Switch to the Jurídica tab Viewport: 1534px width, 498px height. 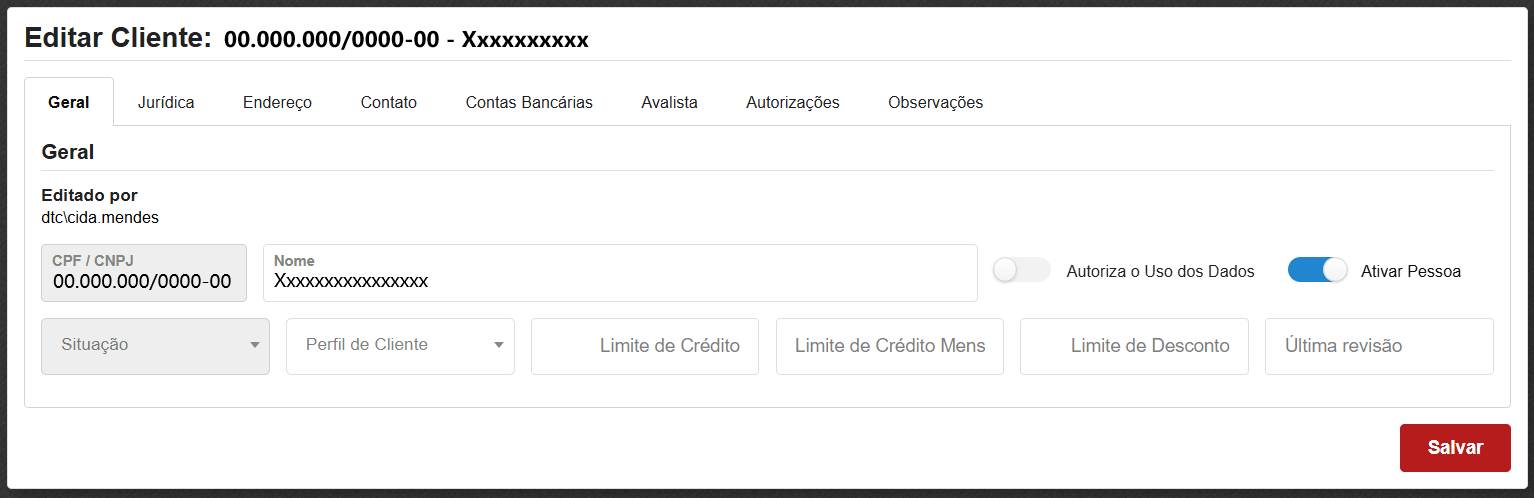[x=166, y=102]
